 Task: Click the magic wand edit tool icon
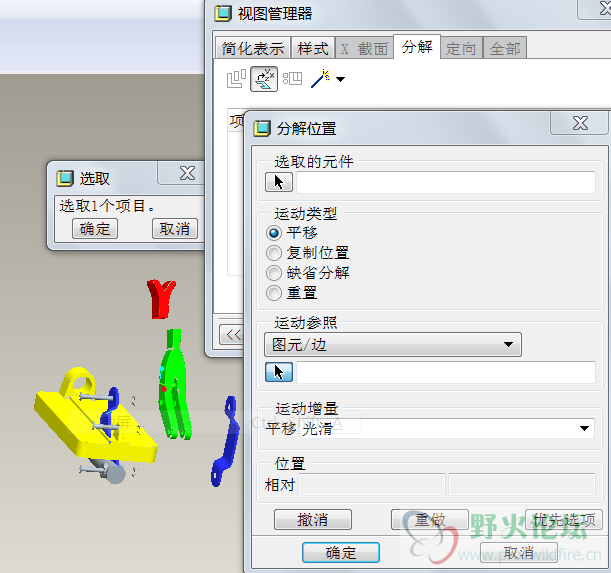coord(321,78)
